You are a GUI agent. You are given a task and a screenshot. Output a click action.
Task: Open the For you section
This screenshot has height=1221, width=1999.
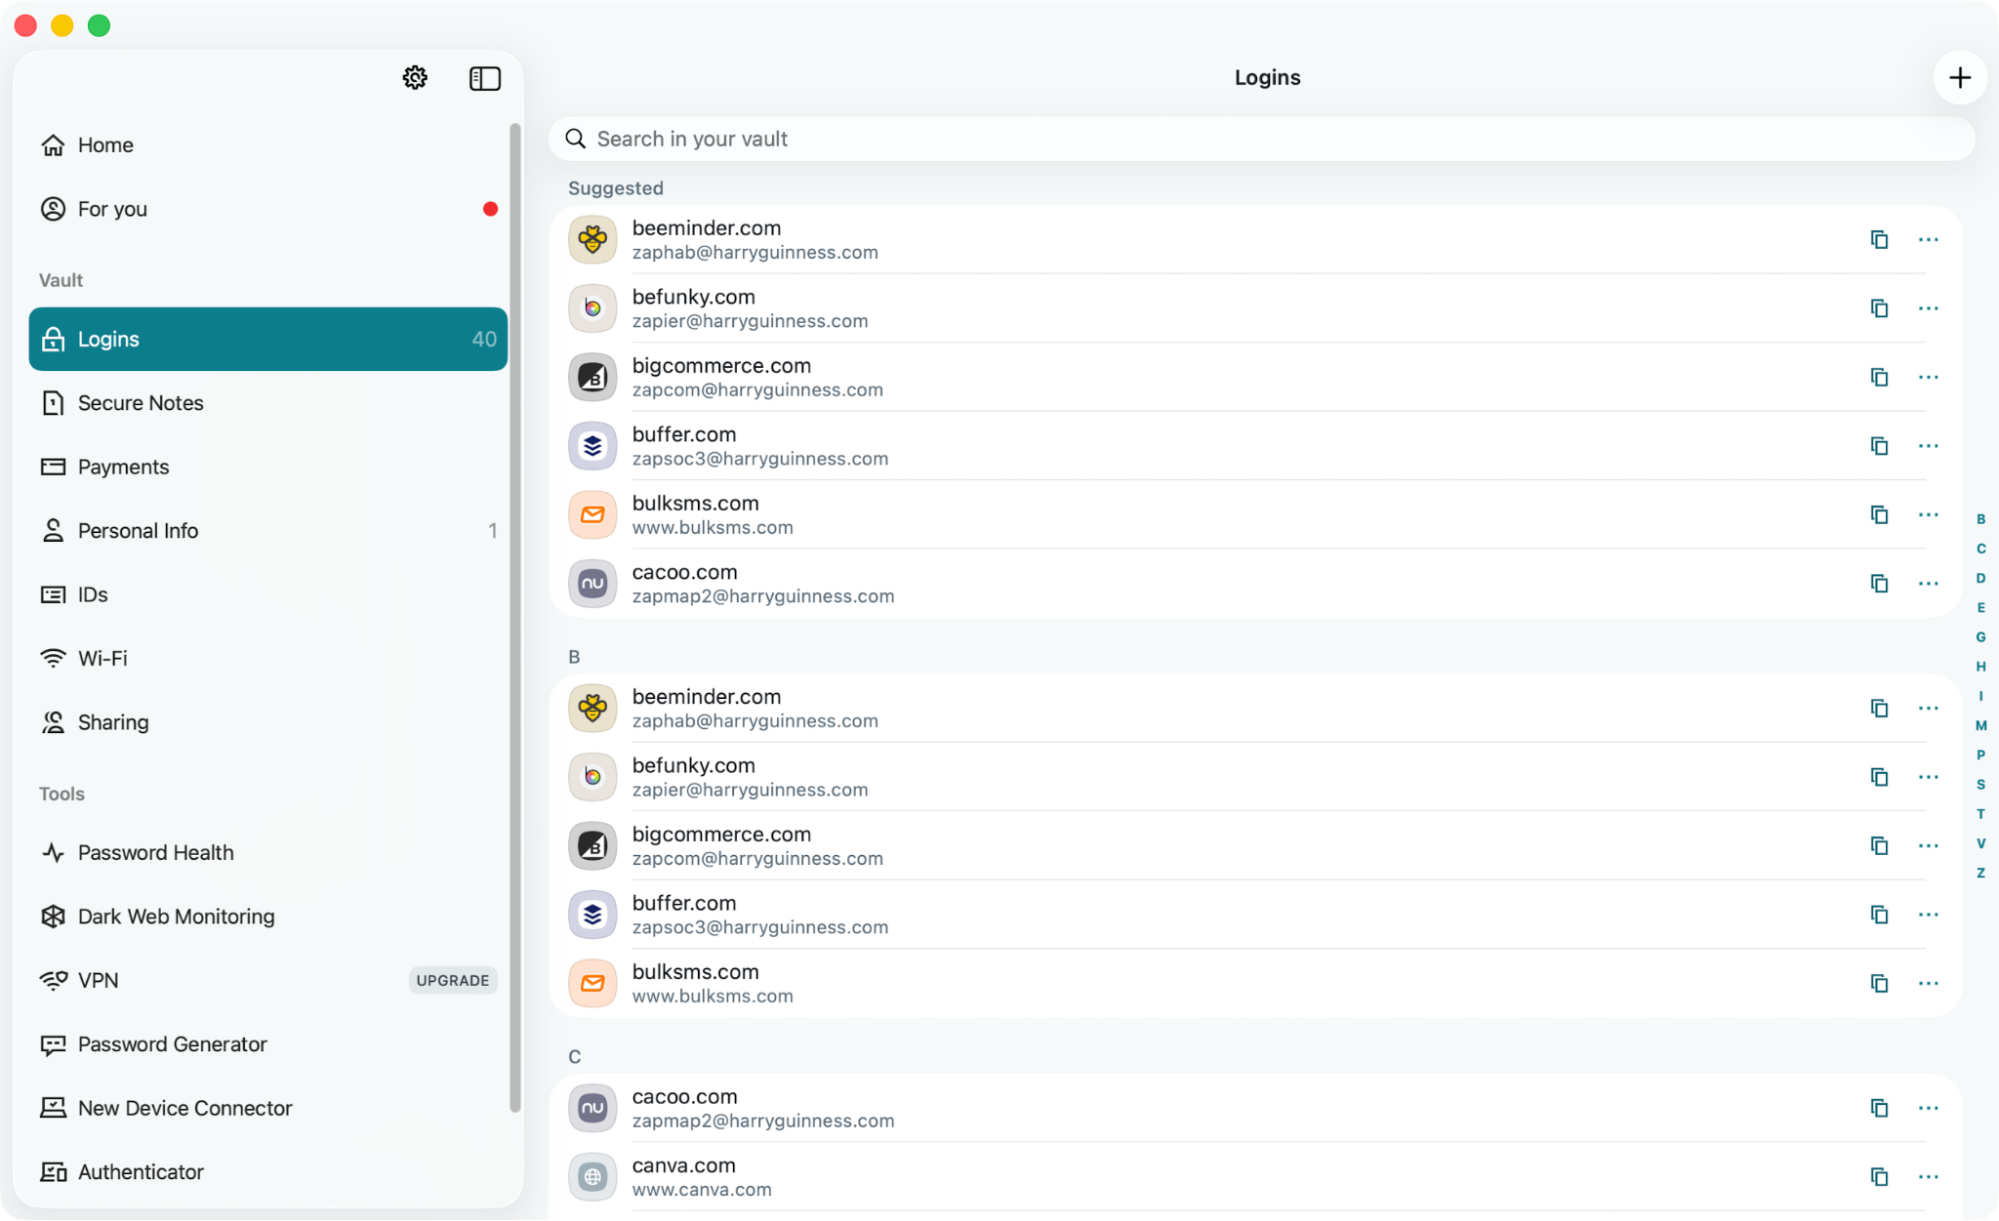point(111,209)
